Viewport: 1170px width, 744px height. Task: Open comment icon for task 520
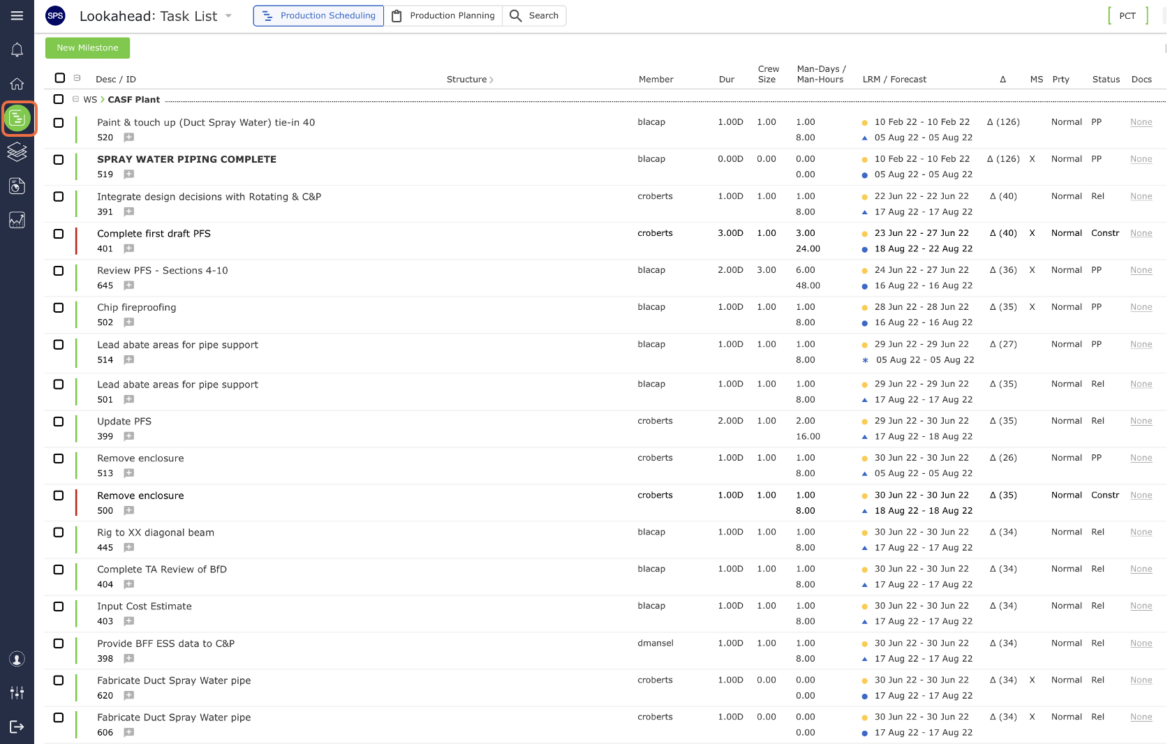tap(129, 137)
